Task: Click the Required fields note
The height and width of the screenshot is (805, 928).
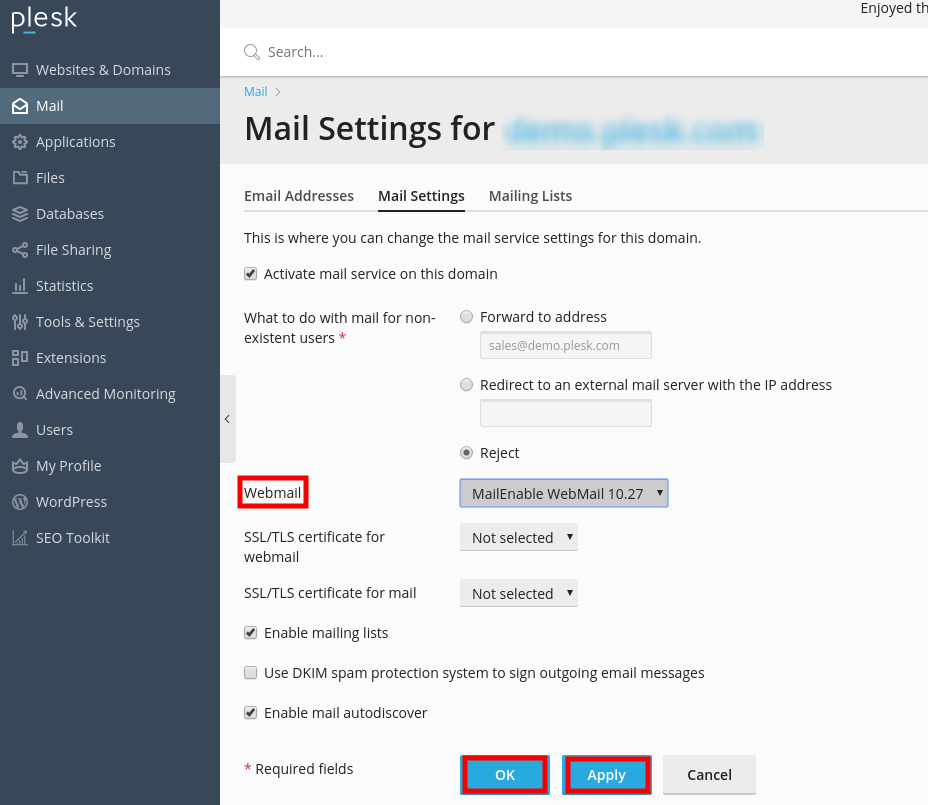Action: [299, 768]
